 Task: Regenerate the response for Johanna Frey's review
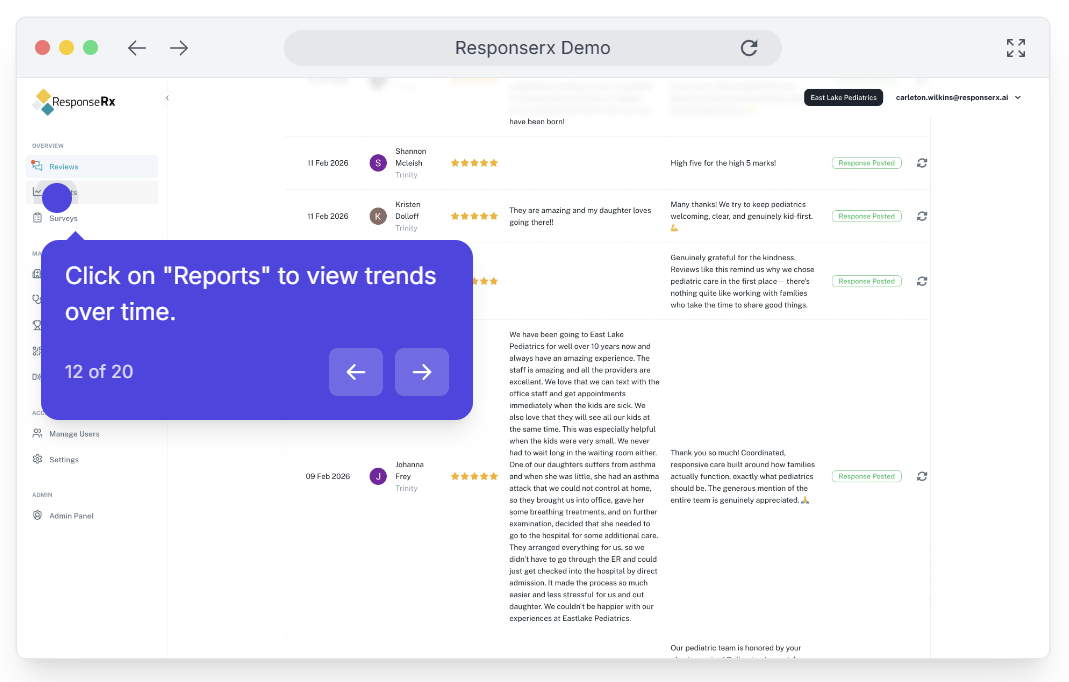[x=922, y=476]
